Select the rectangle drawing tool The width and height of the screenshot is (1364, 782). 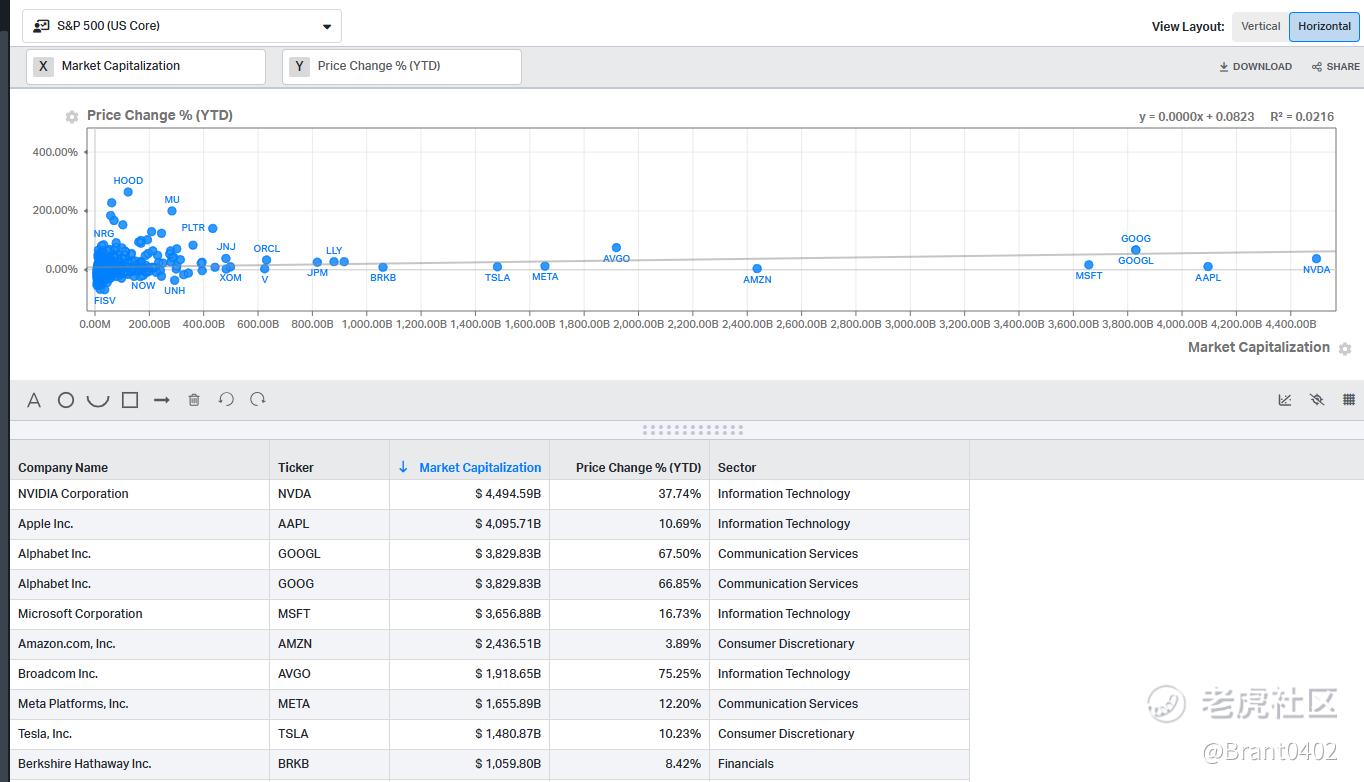(x=130, y=400)
